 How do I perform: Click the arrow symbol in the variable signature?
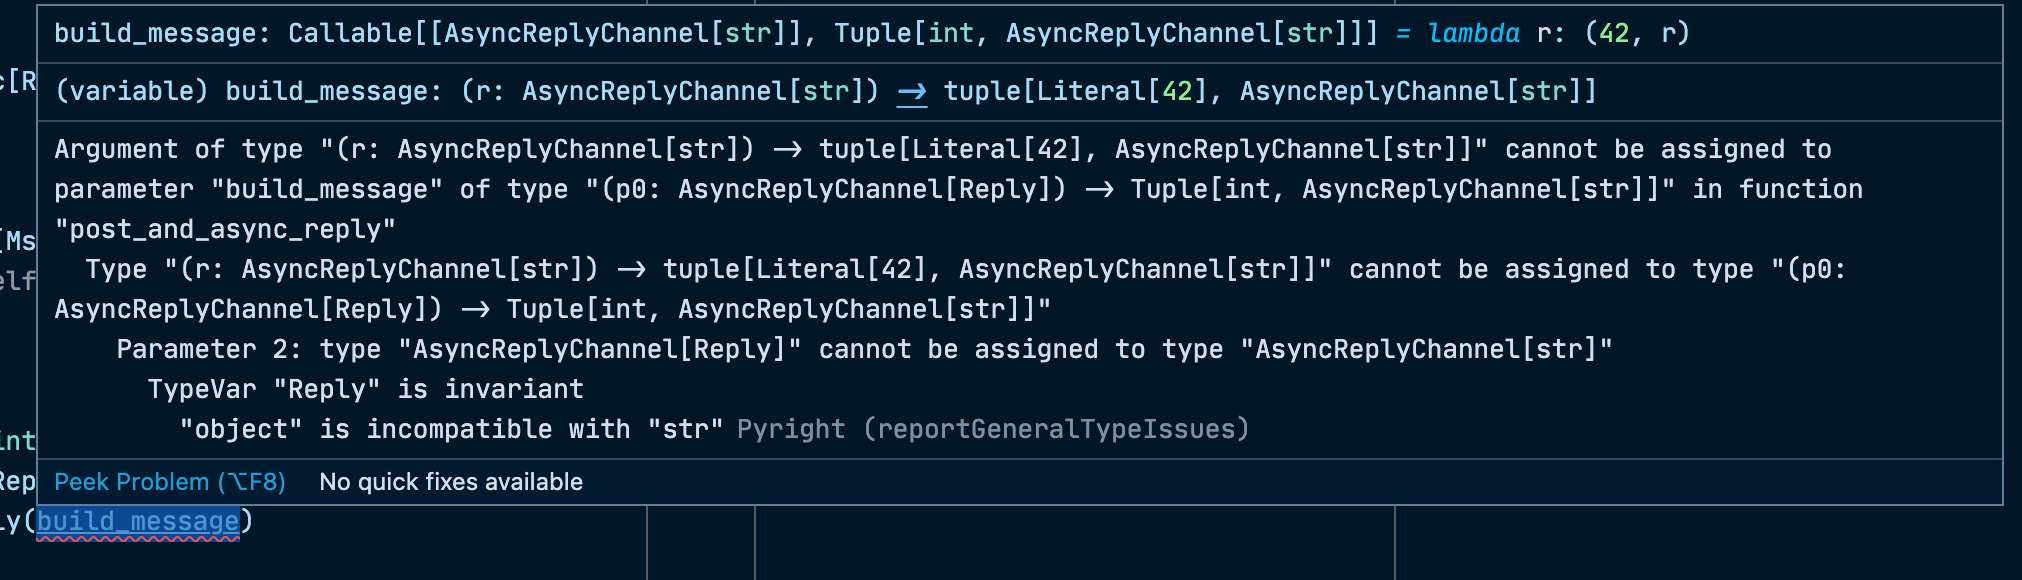coord(911,92)
